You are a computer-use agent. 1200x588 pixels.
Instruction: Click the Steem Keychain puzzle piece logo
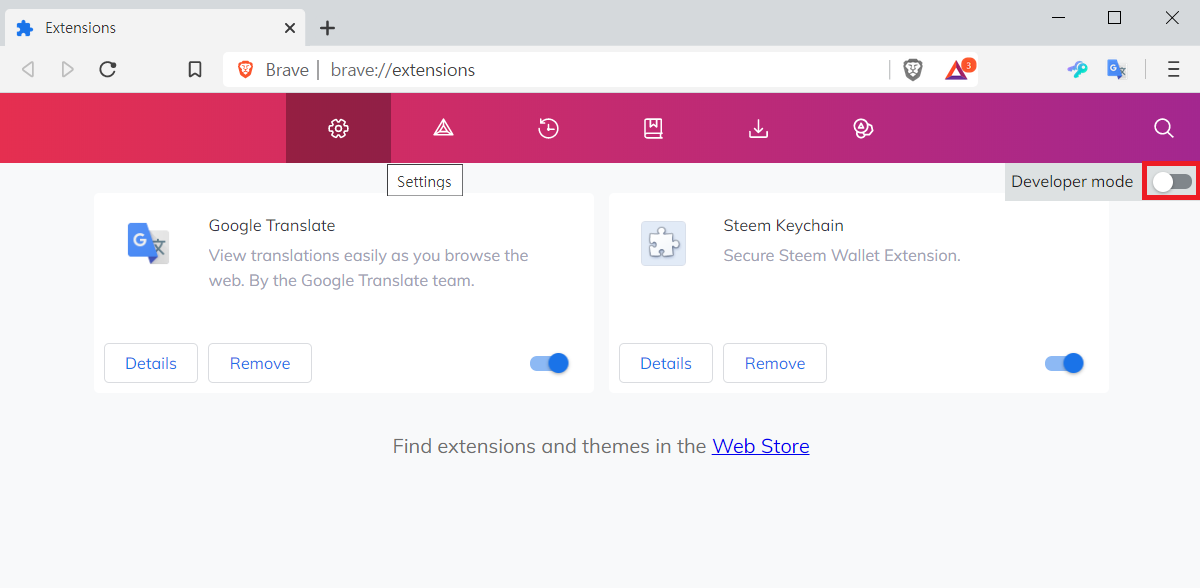click(x=663, y=243)
